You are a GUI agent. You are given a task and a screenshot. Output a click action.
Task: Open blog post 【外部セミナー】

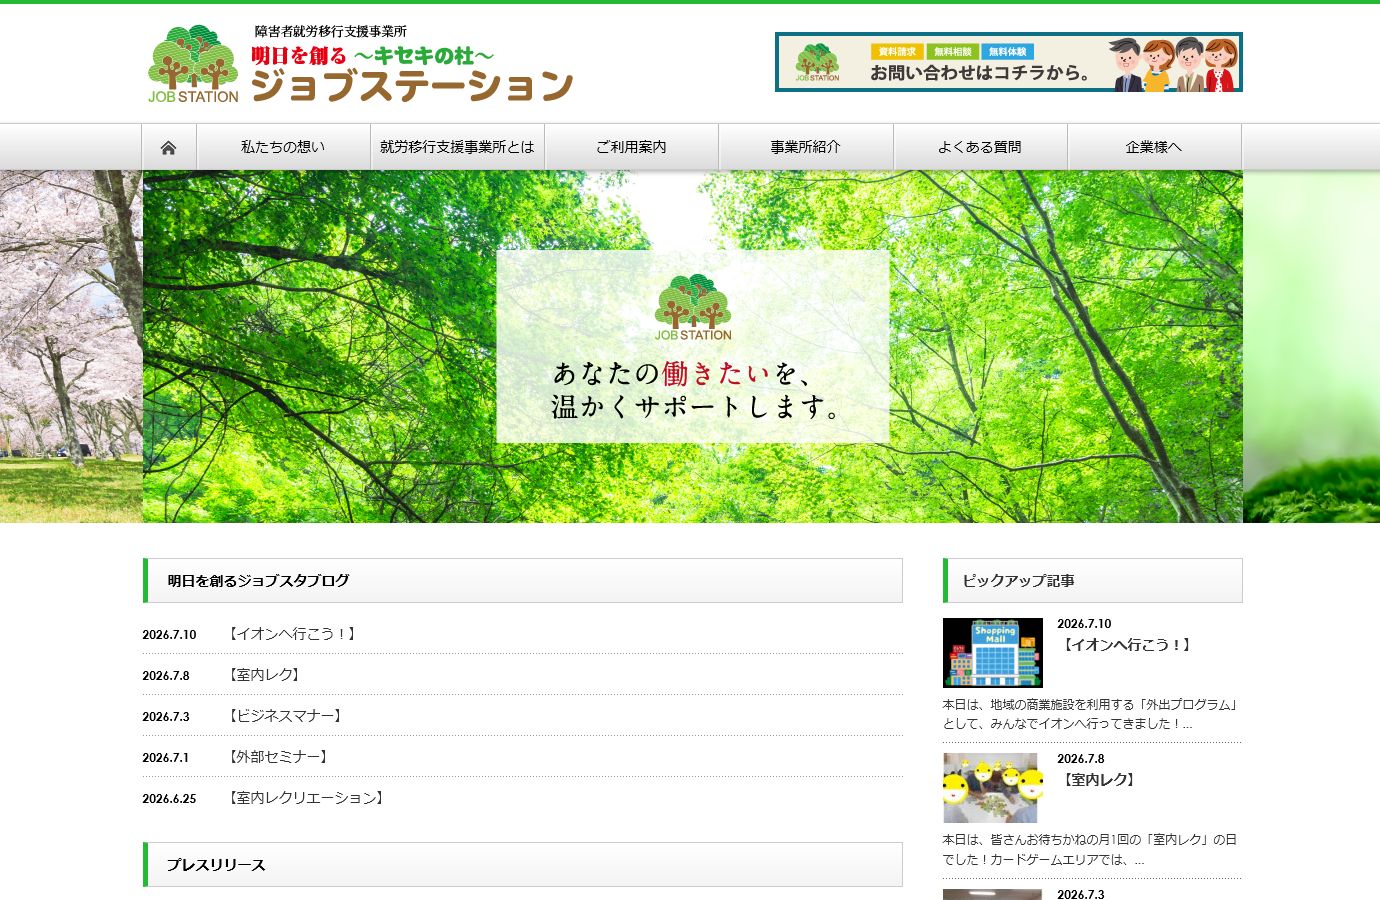click(279, 757)
